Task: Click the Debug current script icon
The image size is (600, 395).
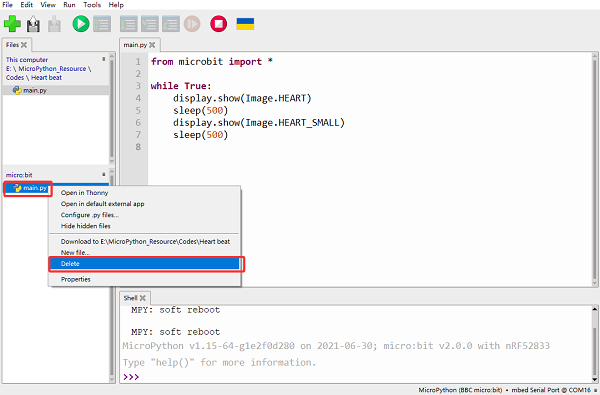Action: pos(102,24)
